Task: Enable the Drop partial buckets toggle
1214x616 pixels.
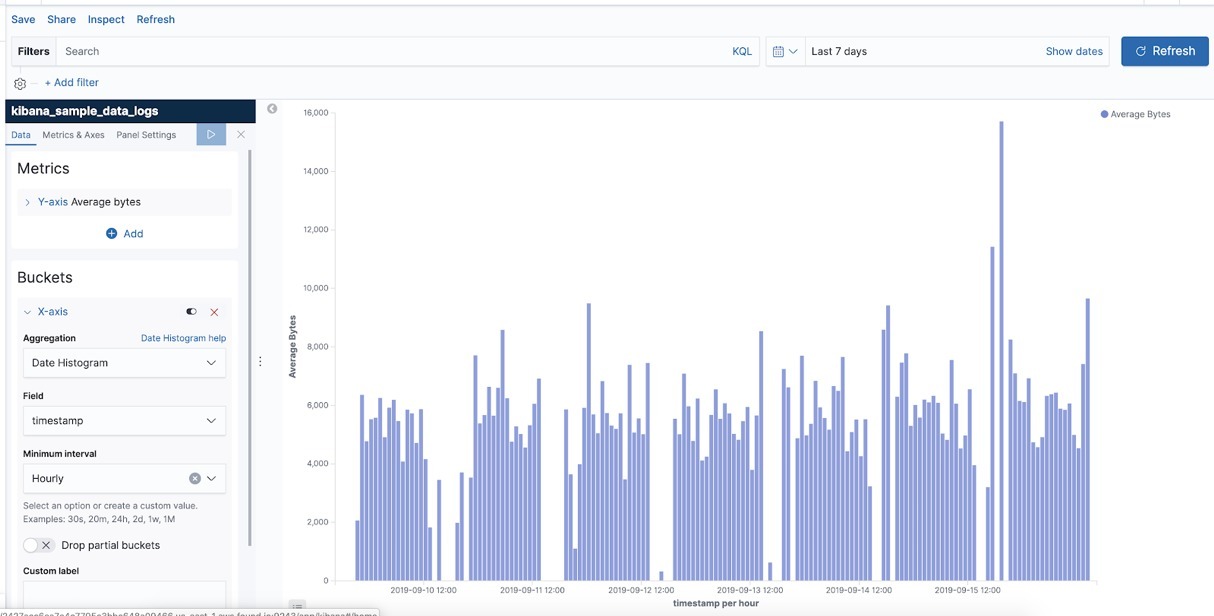Action: tap(30, 544)
